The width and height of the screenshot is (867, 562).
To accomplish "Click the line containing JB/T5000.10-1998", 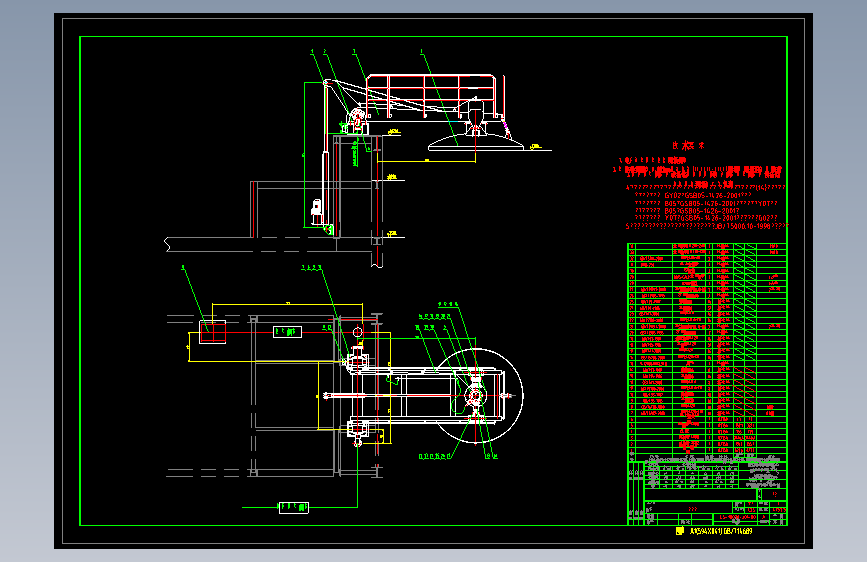I will click(706, 226).
